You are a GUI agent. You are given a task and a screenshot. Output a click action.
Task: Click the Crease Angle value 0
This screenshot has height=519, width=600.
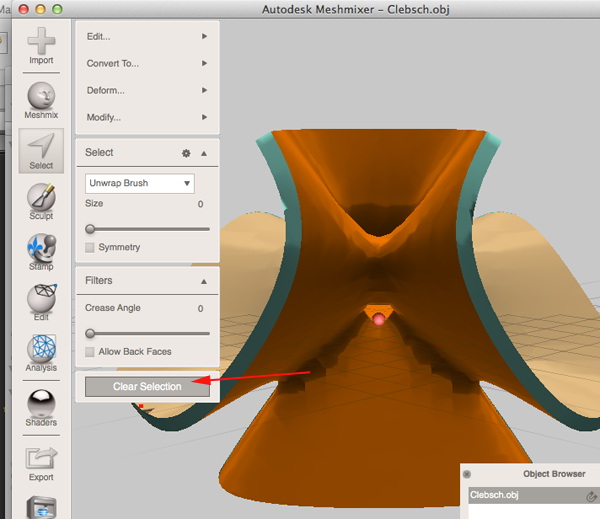(200, 308)
